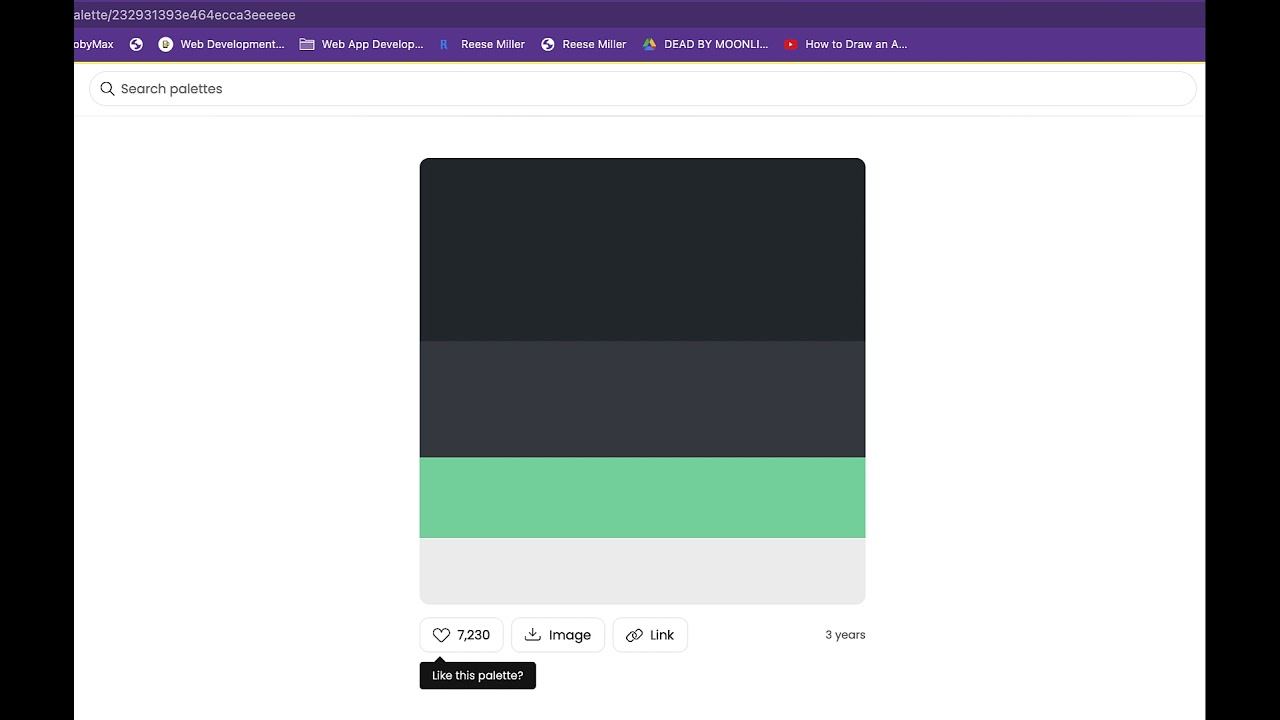
Task: Click the Like this palette? tooltip
Action: 478,676
